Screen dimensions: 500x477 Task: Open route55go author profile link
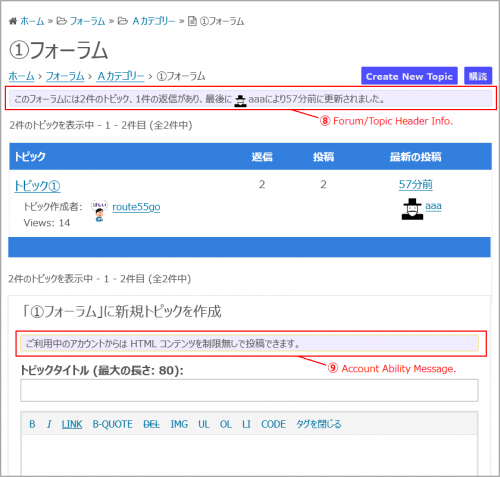pos(136,207)
